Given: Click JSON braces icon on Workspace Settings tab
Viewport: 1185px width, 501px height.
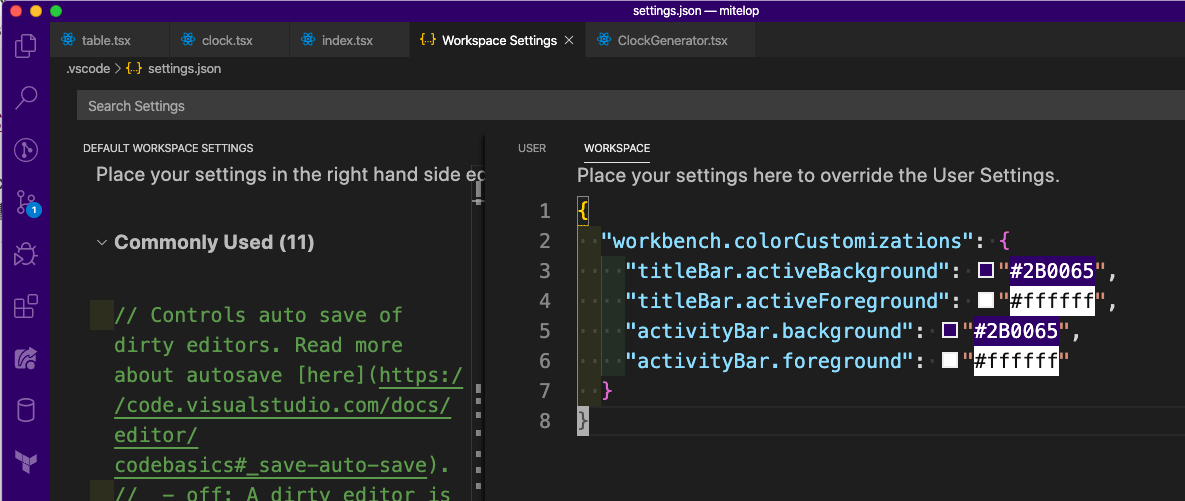Looking at the screenshot, I should coord(428,40).
